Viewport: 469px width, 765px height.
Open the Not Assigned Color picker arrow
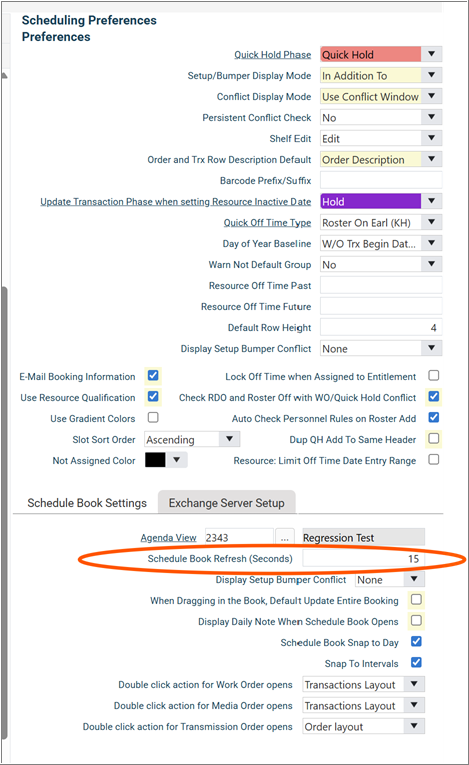177,460
